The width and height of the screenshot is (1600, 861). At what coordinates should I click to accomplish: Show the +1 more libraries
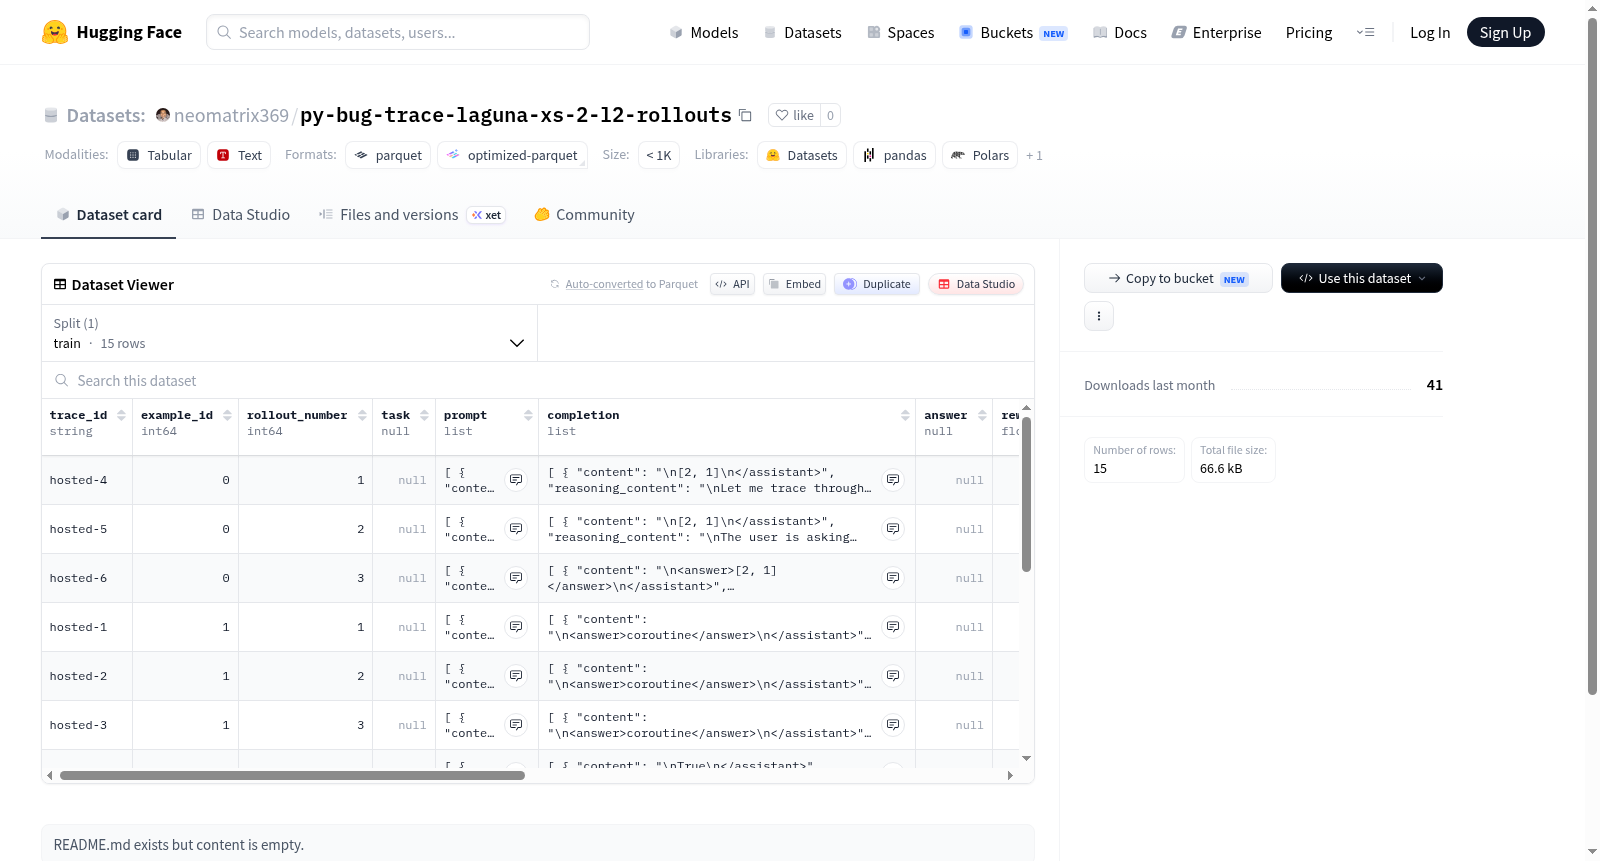click(x=1034, y=155)
